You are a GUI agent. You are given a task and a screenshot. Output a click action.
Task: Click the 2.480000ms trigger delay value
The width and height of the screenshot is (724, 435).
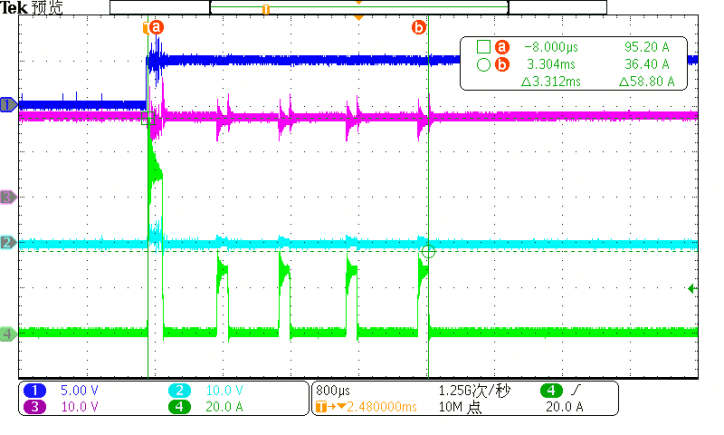click(x=381, y=407)
